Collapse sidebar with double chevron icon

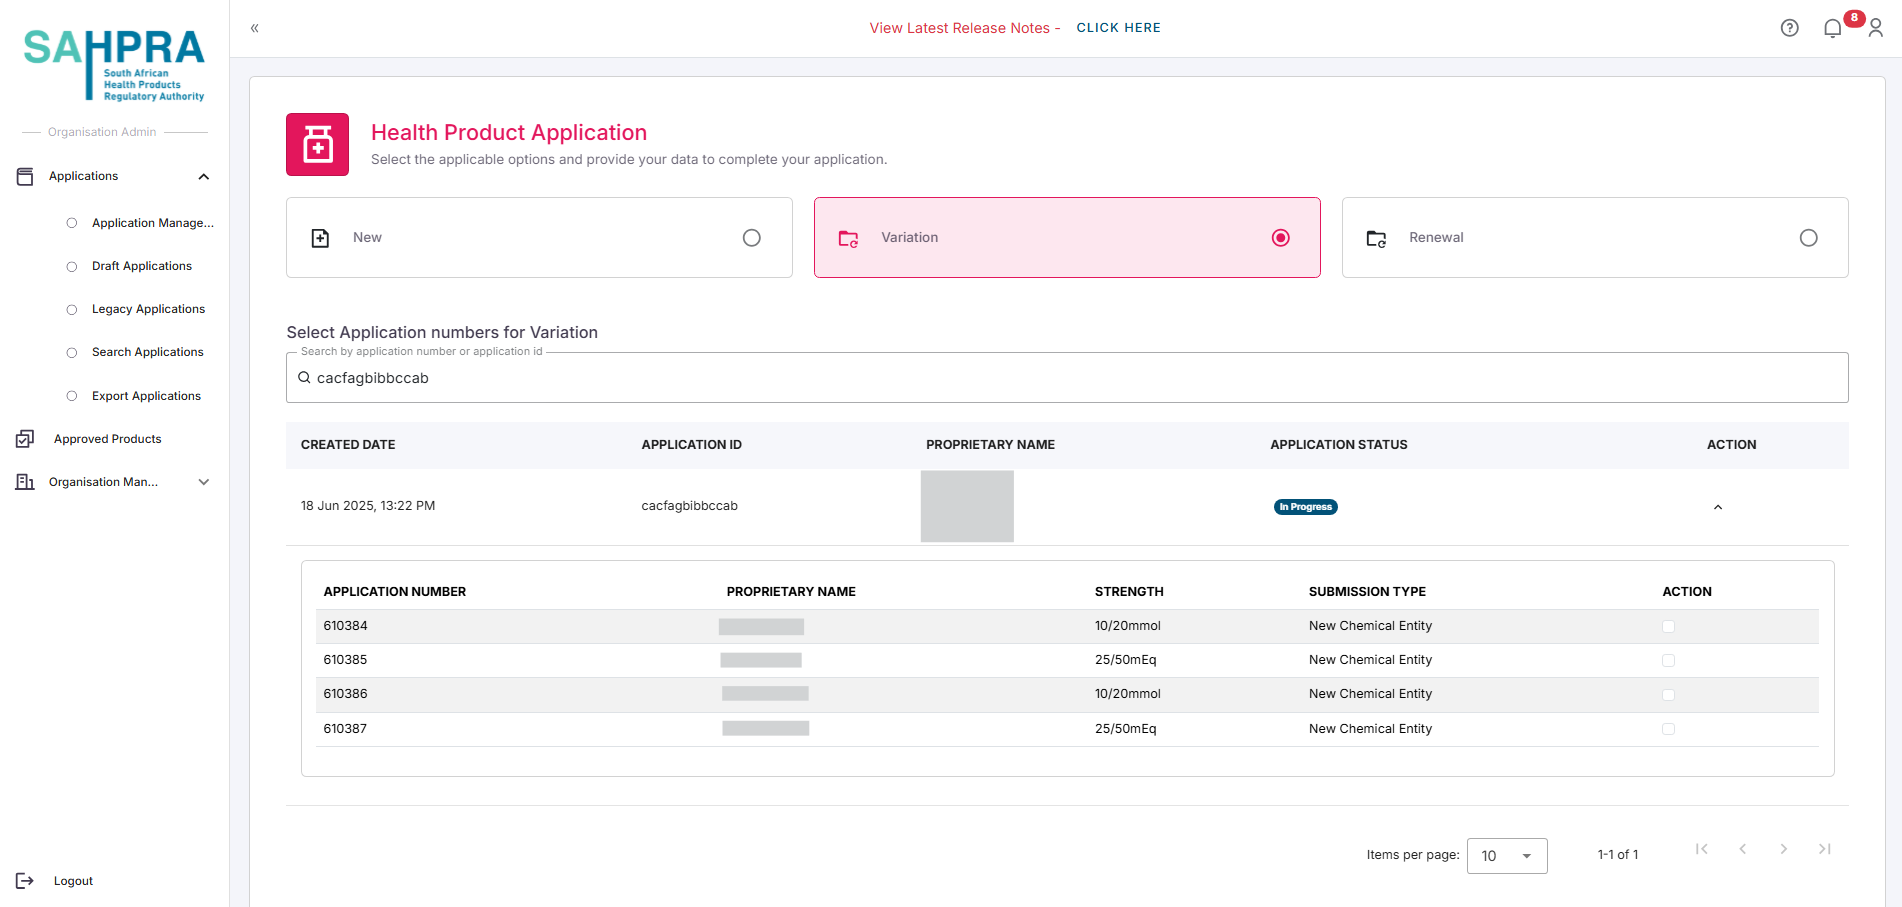click(x=255, y=28)
